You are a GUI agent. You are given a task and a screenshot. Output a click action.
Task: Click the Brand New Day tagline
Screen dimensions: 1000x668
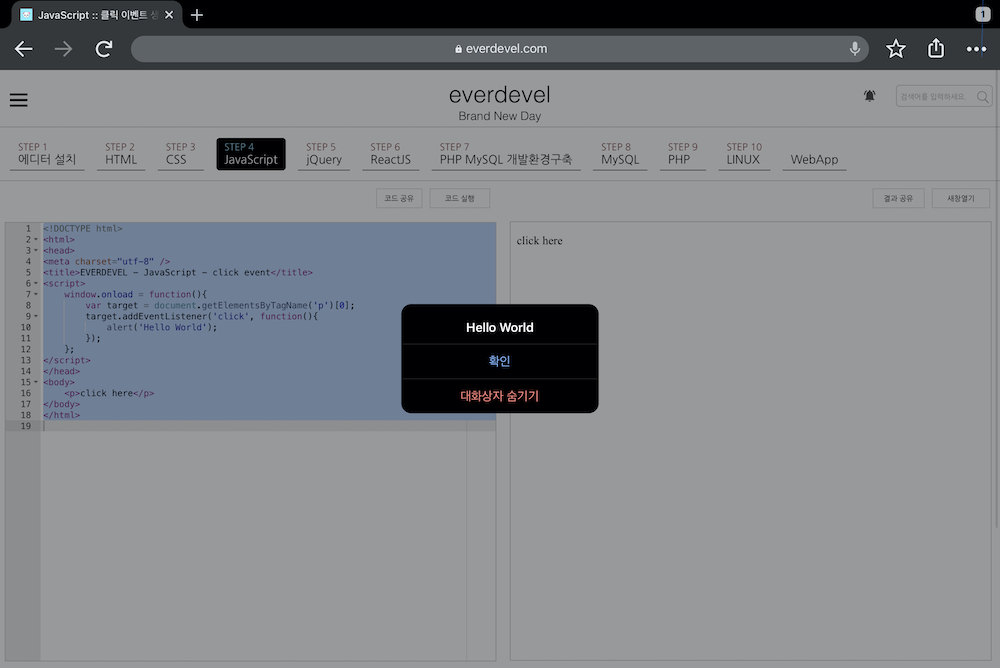(499, 116)
